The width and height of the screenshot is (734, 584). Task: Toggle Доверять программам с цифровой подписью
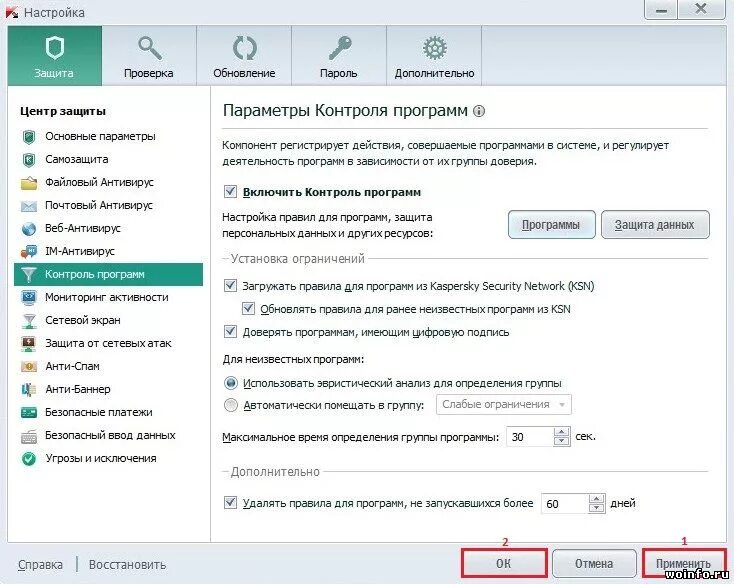click(x=230, y=331)
